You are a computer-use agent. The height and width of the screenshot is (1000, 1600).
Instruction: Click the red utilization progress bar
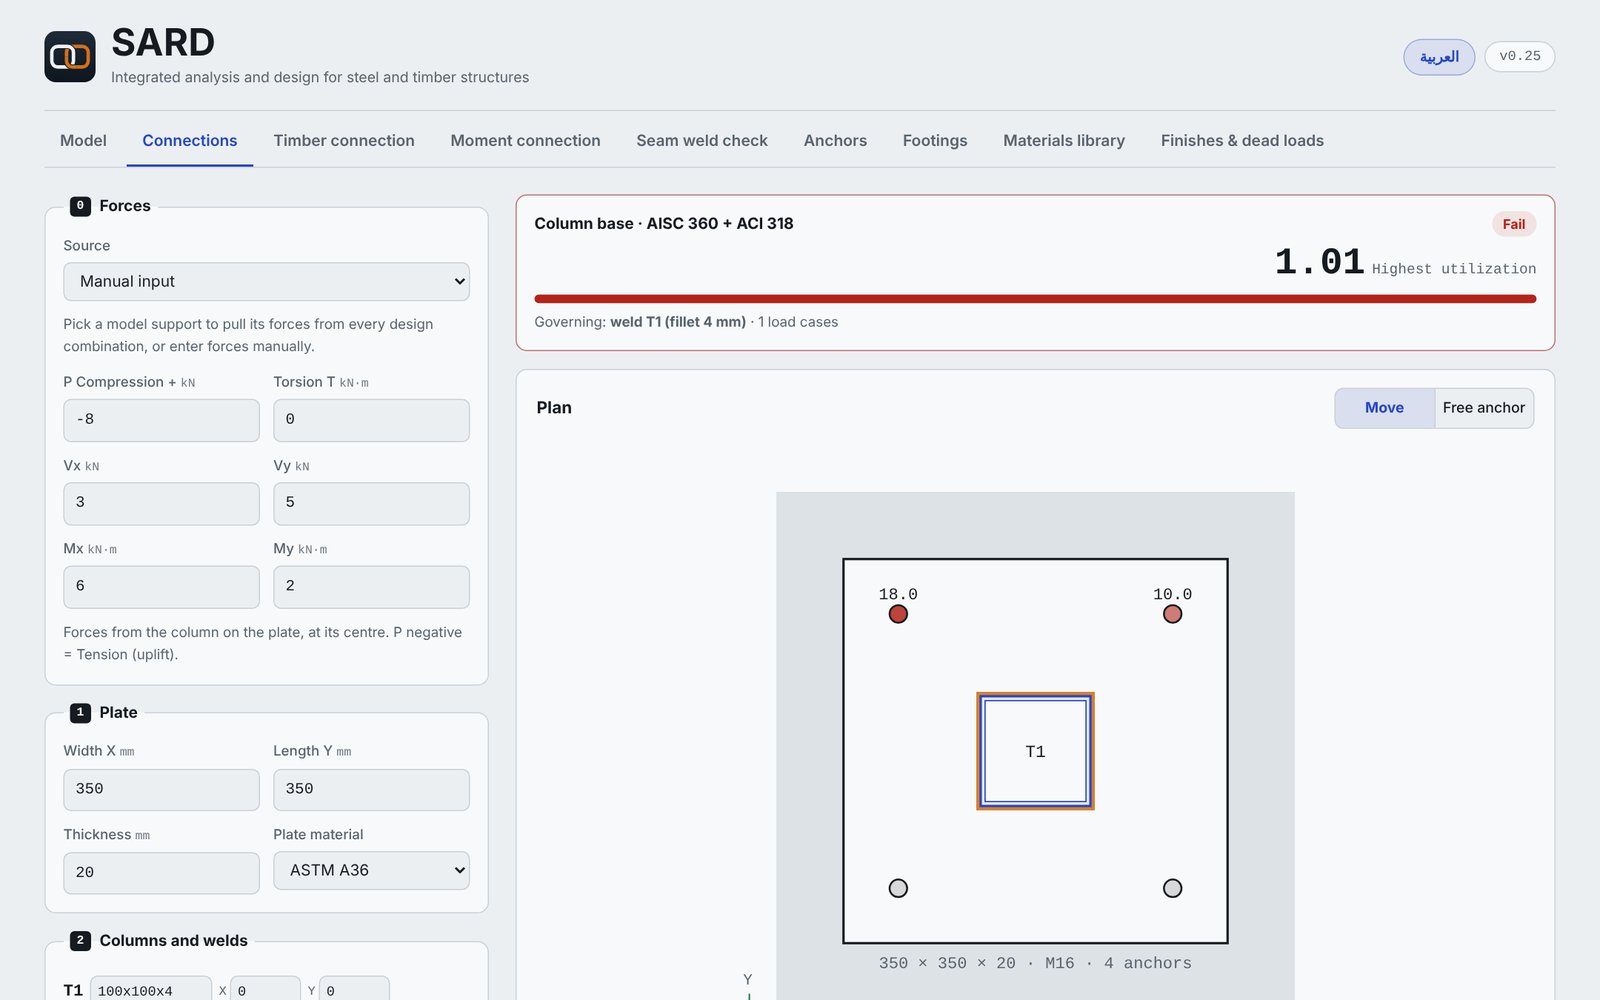click(x=1035, y=298)
